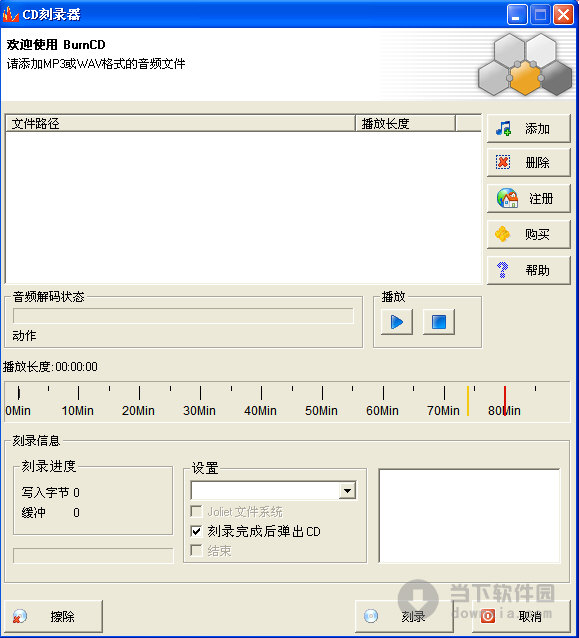Click the BurnCD flame icon in title bar
579x638 pixels.
coord(11,14)
